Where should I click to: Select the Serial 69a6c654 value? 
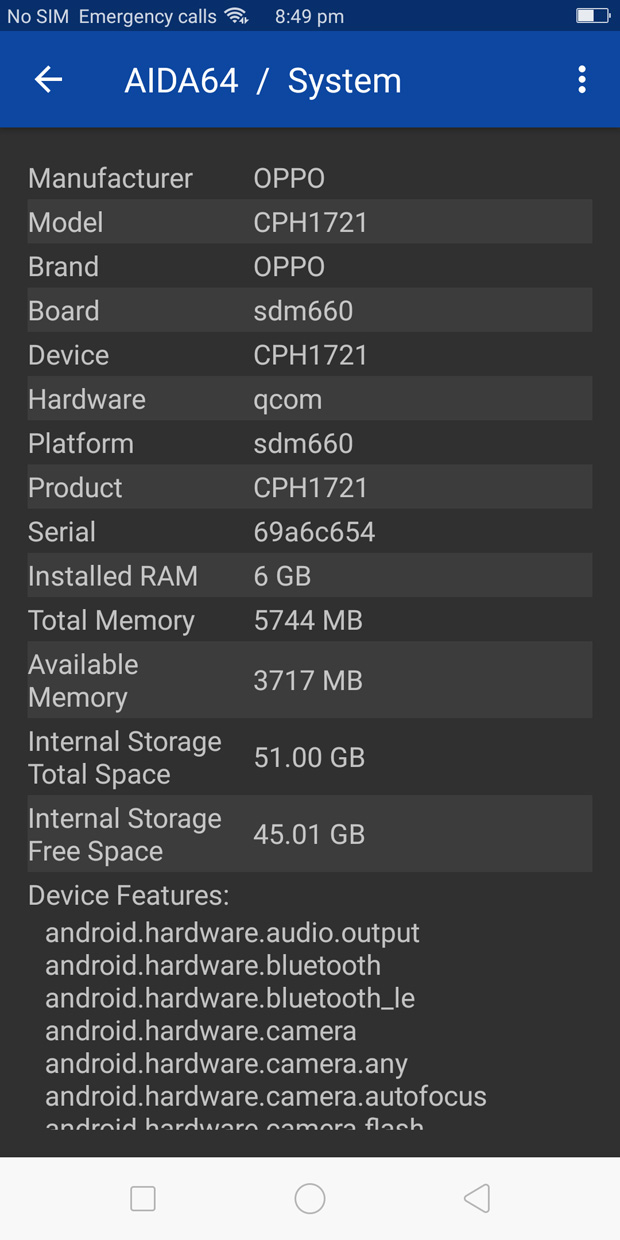coord(314,532)
